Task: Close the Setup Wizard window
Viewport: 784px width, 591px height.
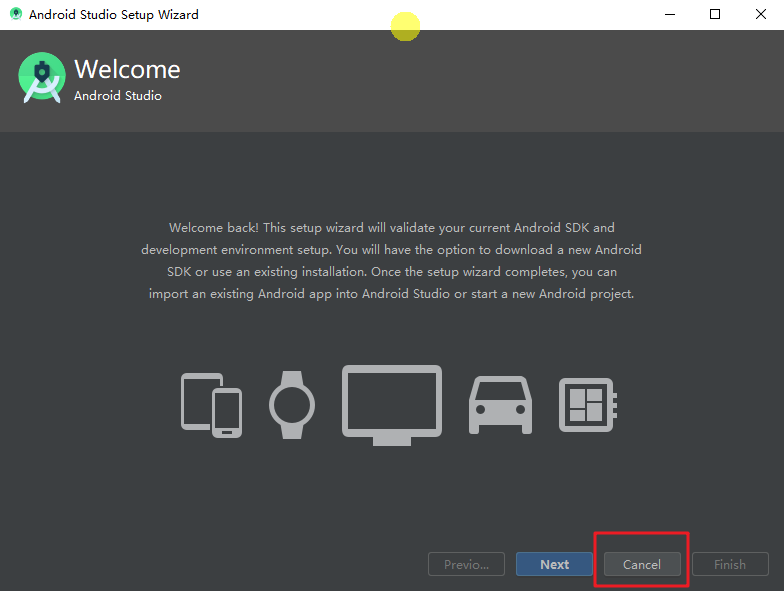Action: 760,14
